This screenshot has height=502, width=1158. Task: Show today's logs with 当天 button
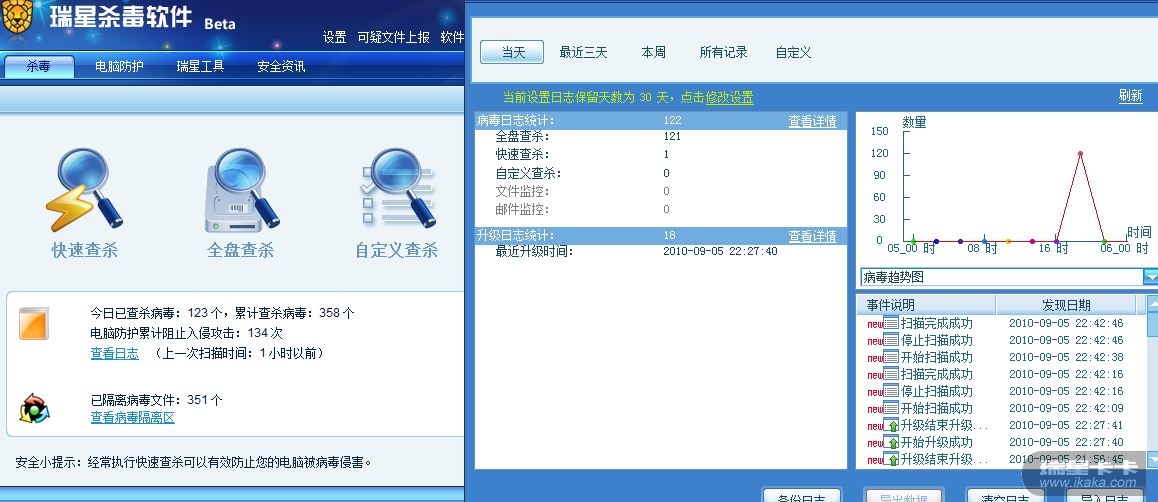click(512, 52)
